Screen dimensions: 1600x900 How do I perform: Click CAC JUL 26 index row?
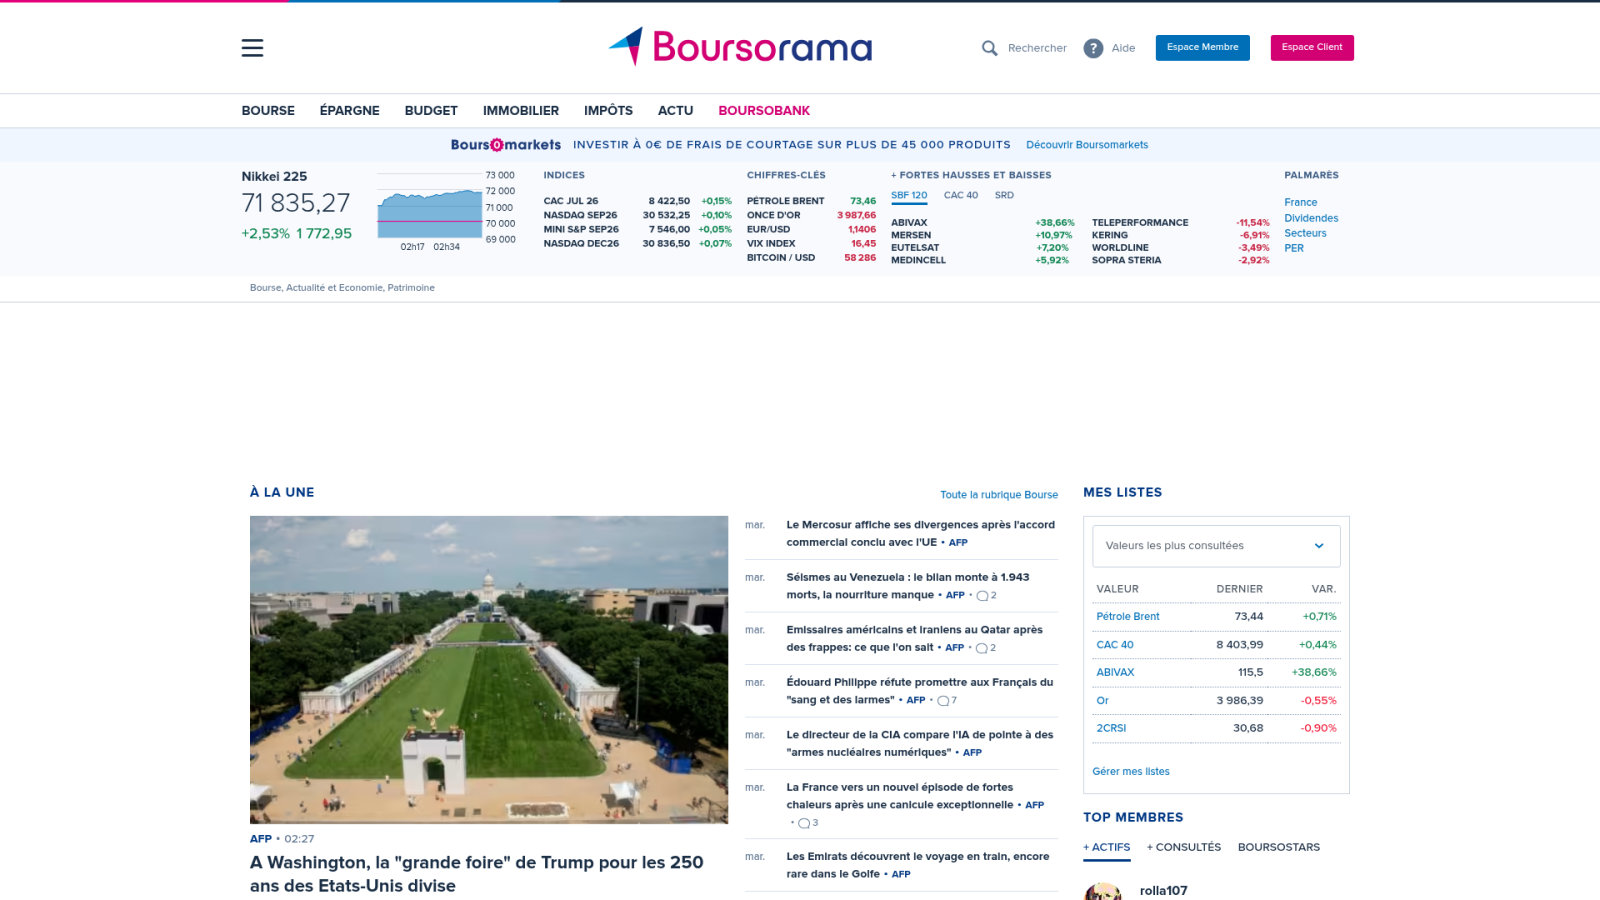637,201
